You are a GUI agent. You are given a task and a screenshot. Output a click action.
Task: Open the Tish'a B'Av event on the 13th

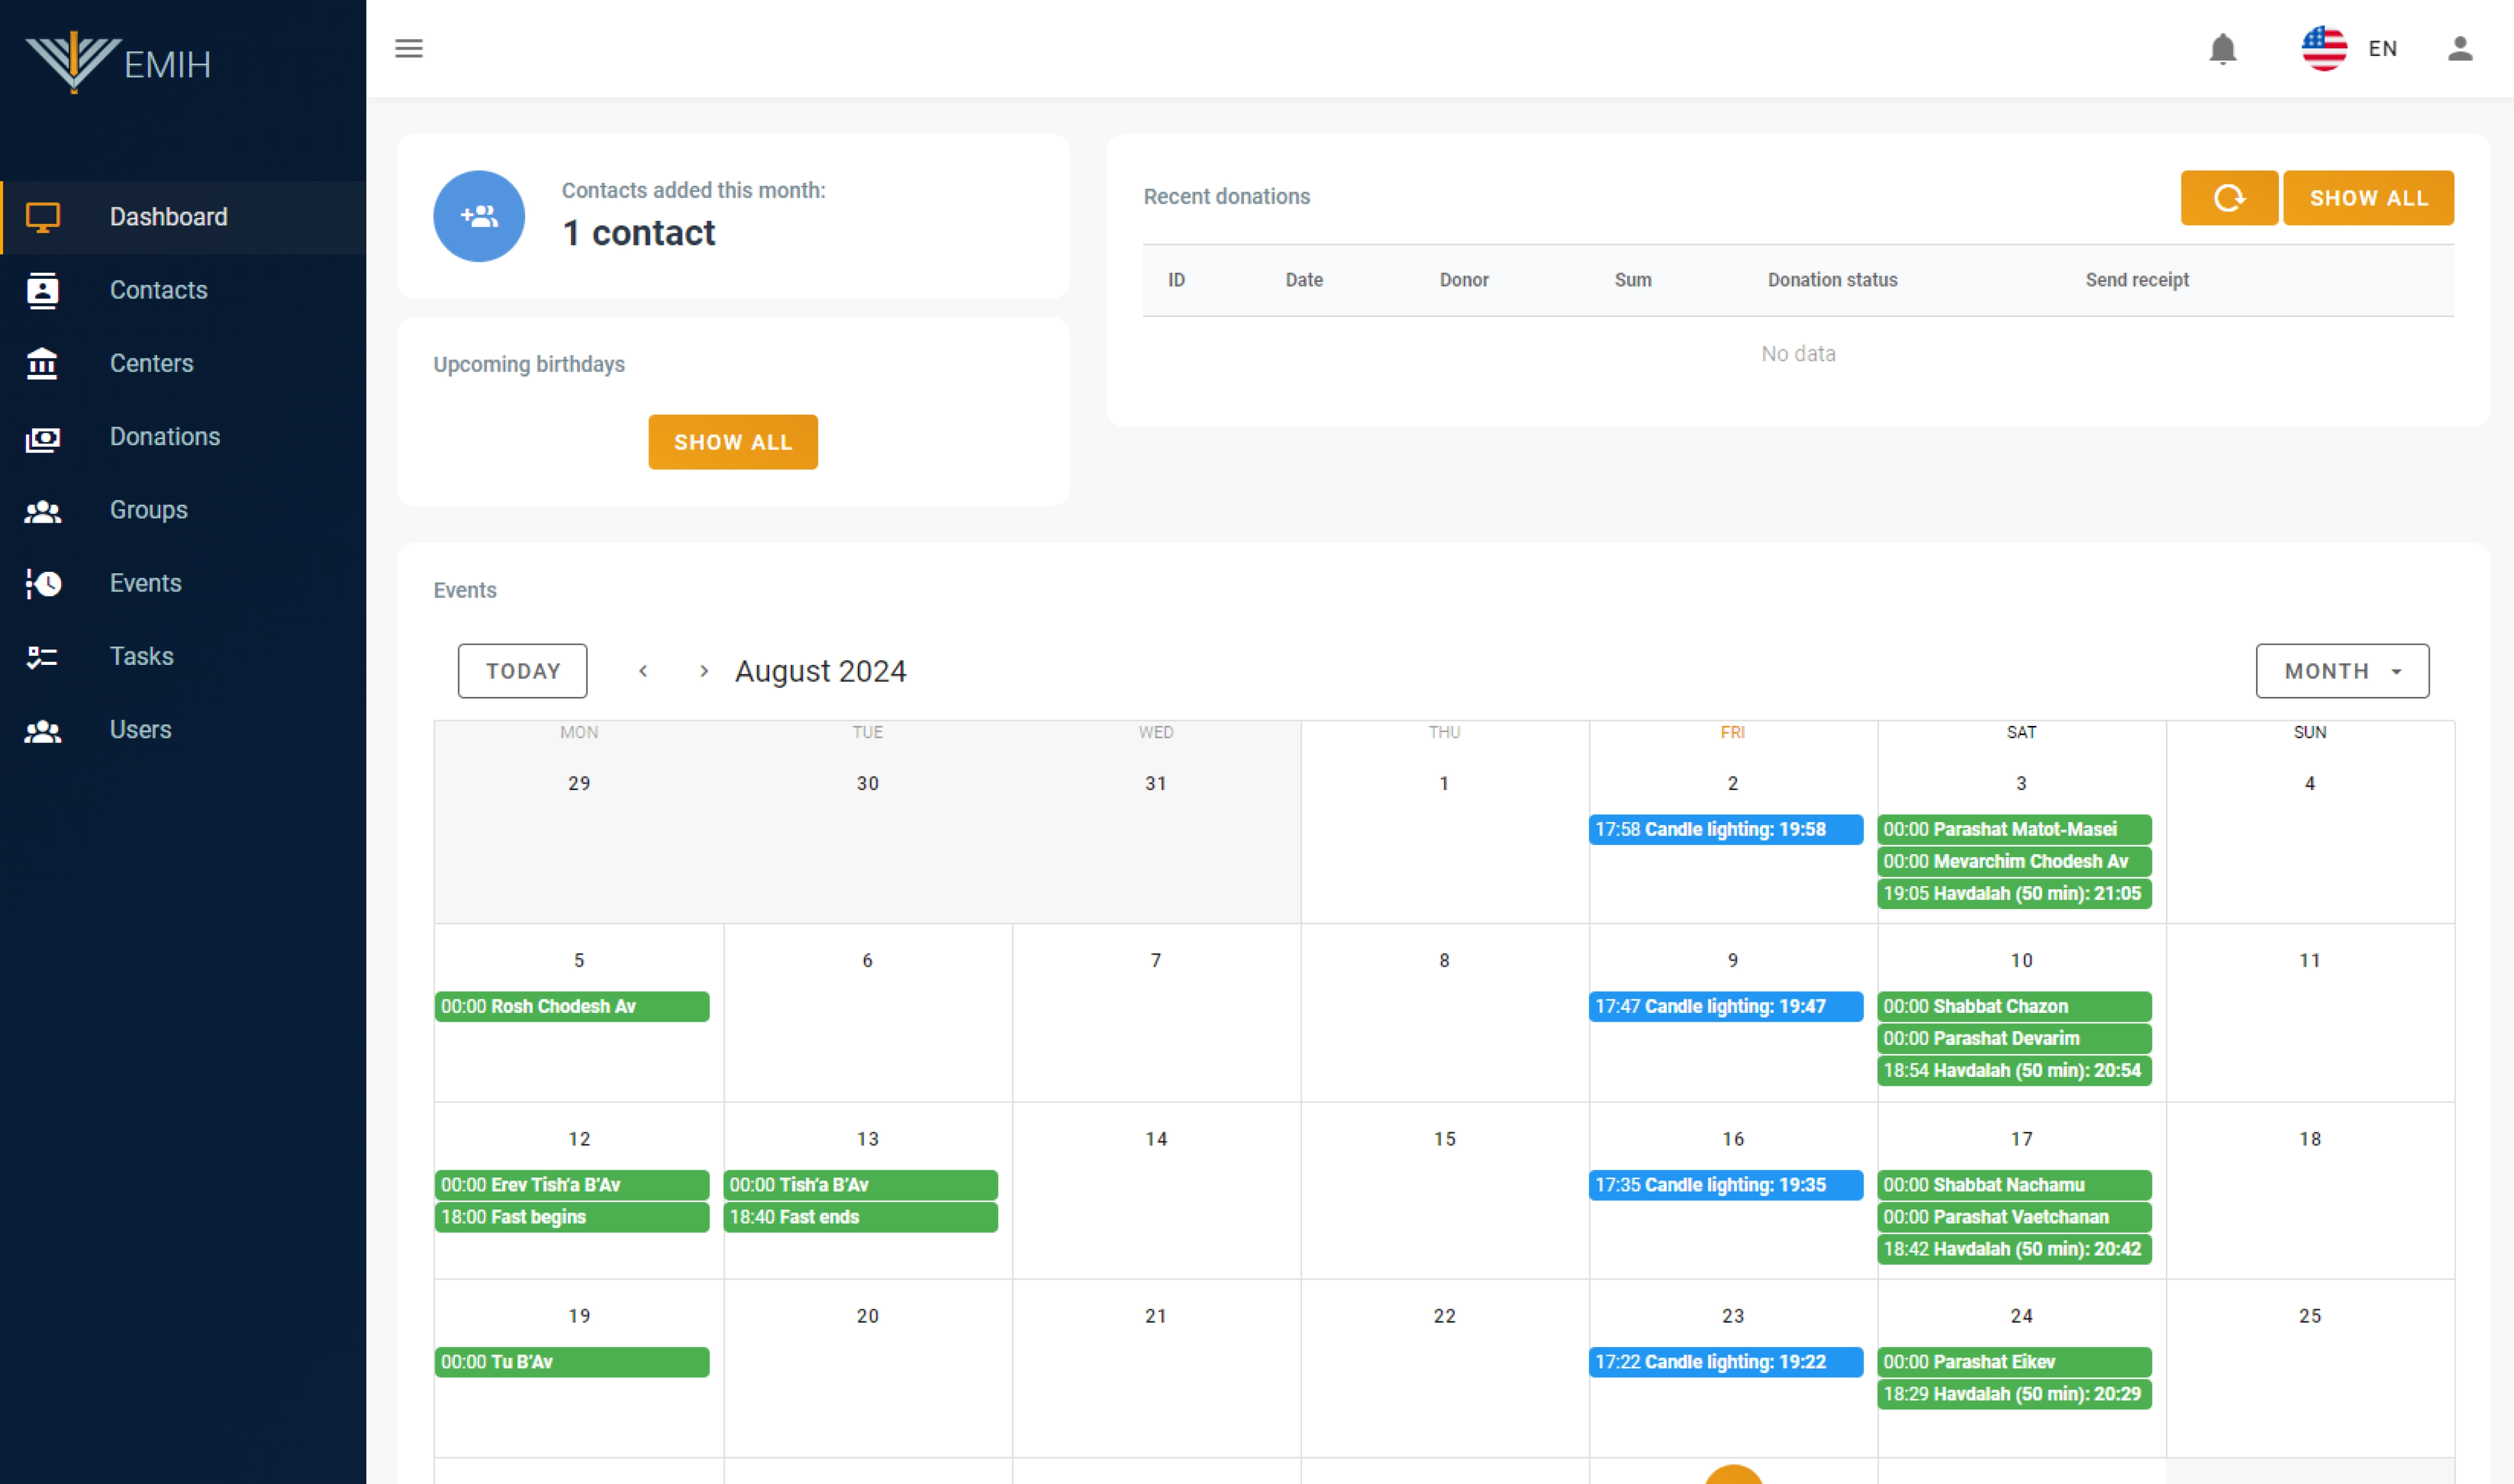[x=859, y=1184]
